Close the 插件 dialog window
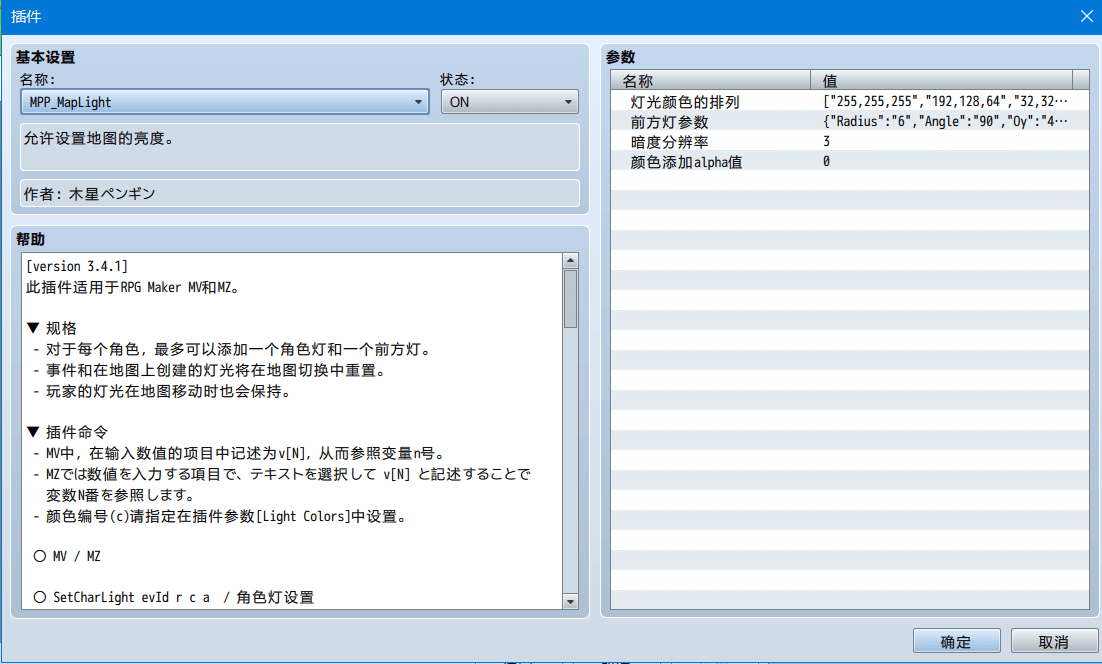 (x=1087, y=16)
